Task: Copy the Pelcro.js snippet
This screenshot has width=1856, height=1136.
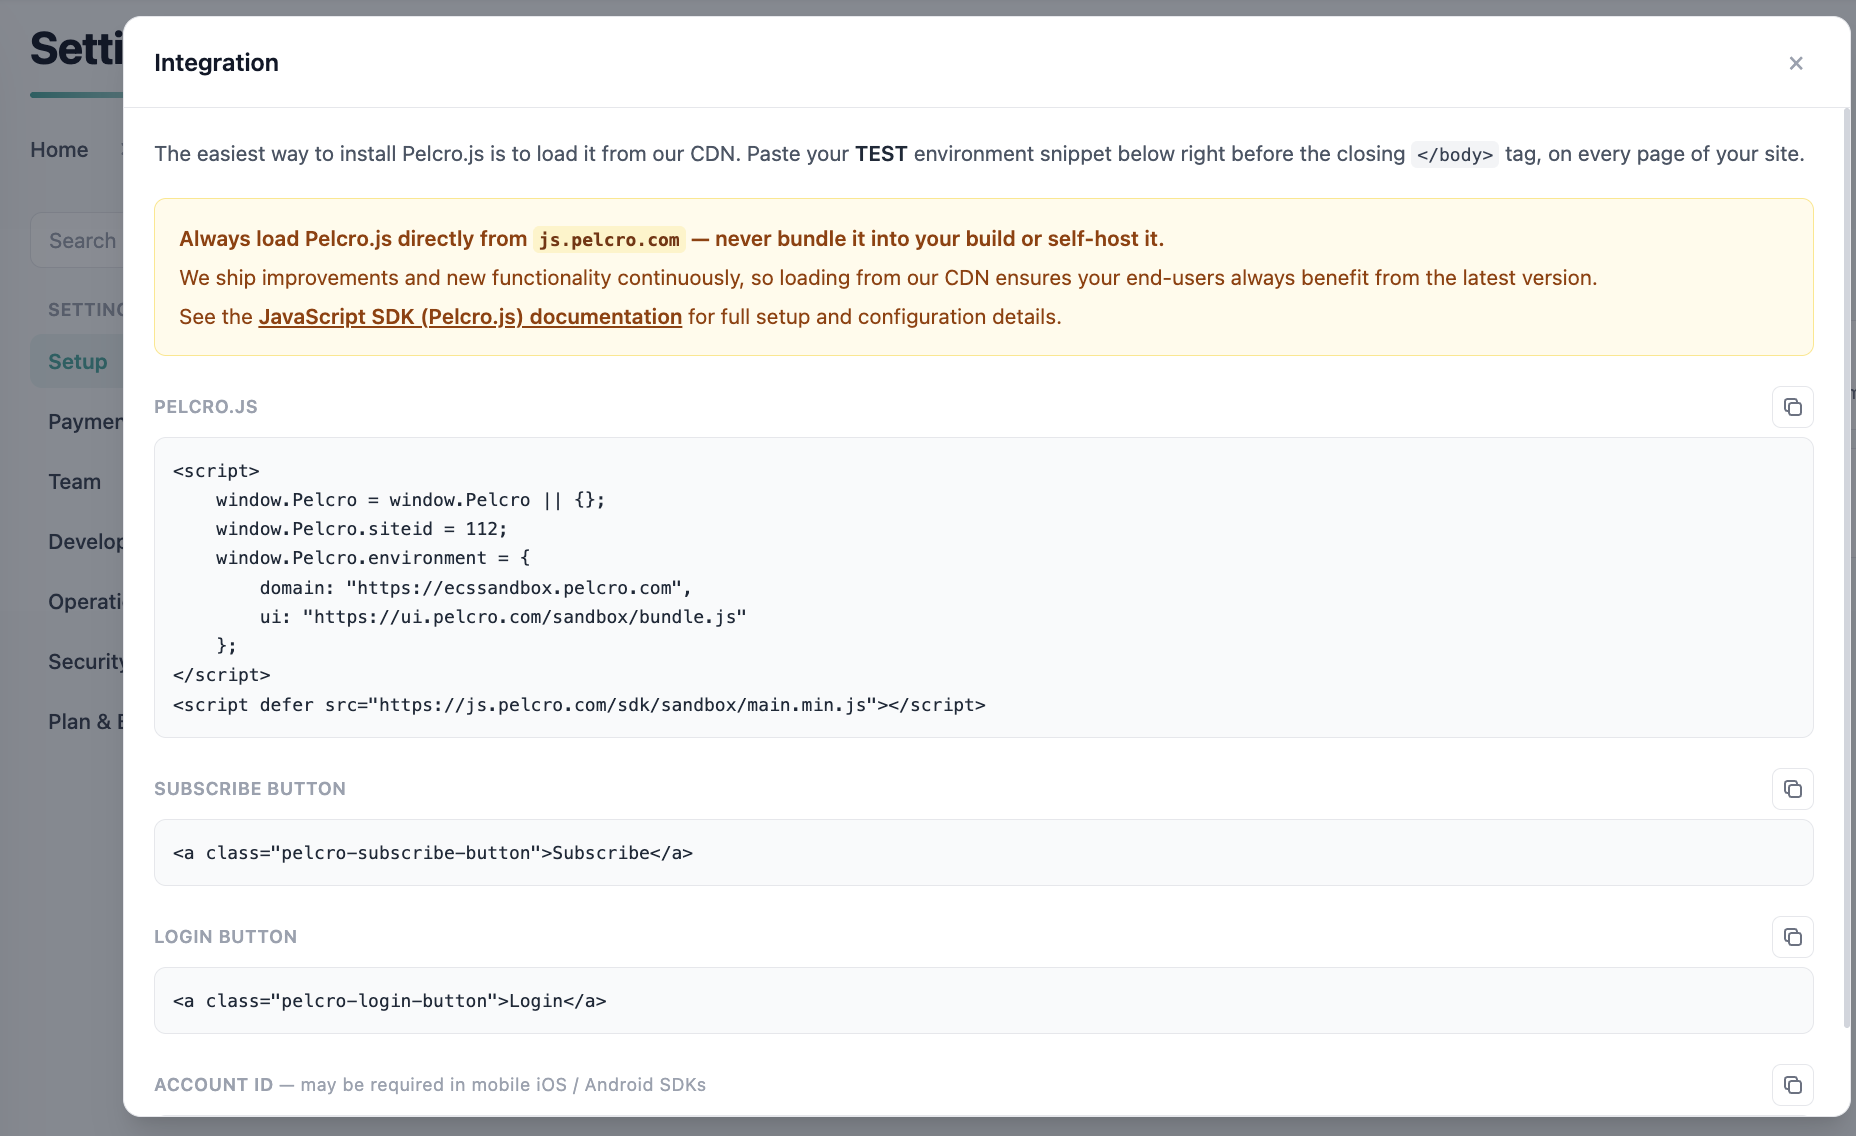Action: click(x=1792, y=407)
